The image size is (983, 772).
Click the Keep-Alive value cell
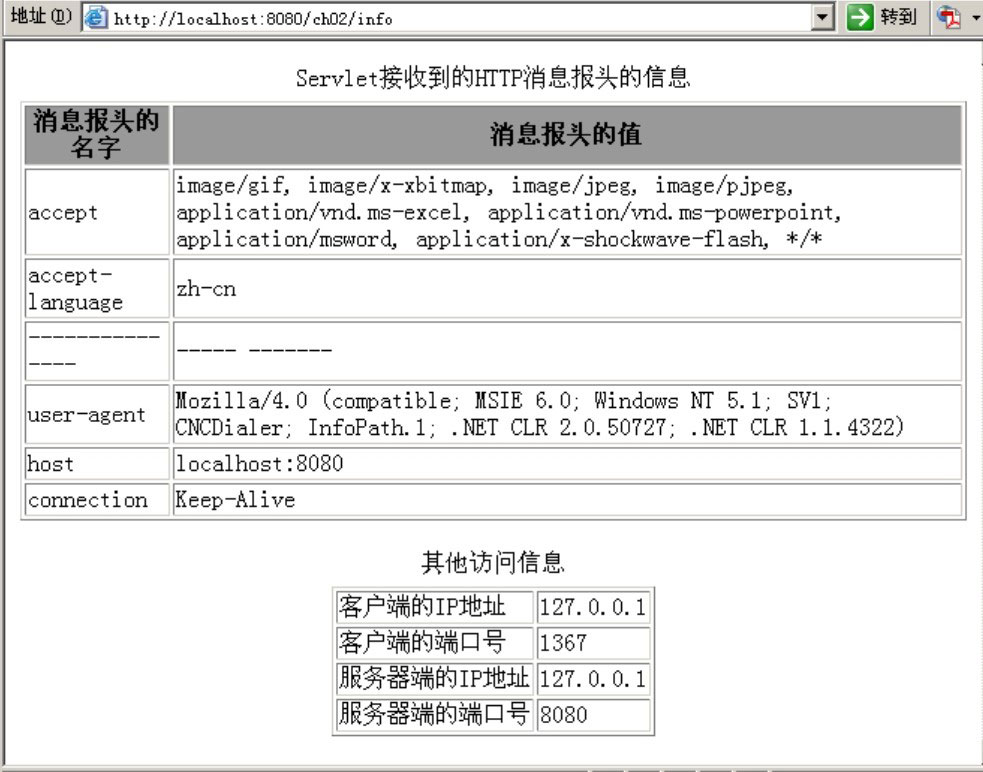(567, 500)
